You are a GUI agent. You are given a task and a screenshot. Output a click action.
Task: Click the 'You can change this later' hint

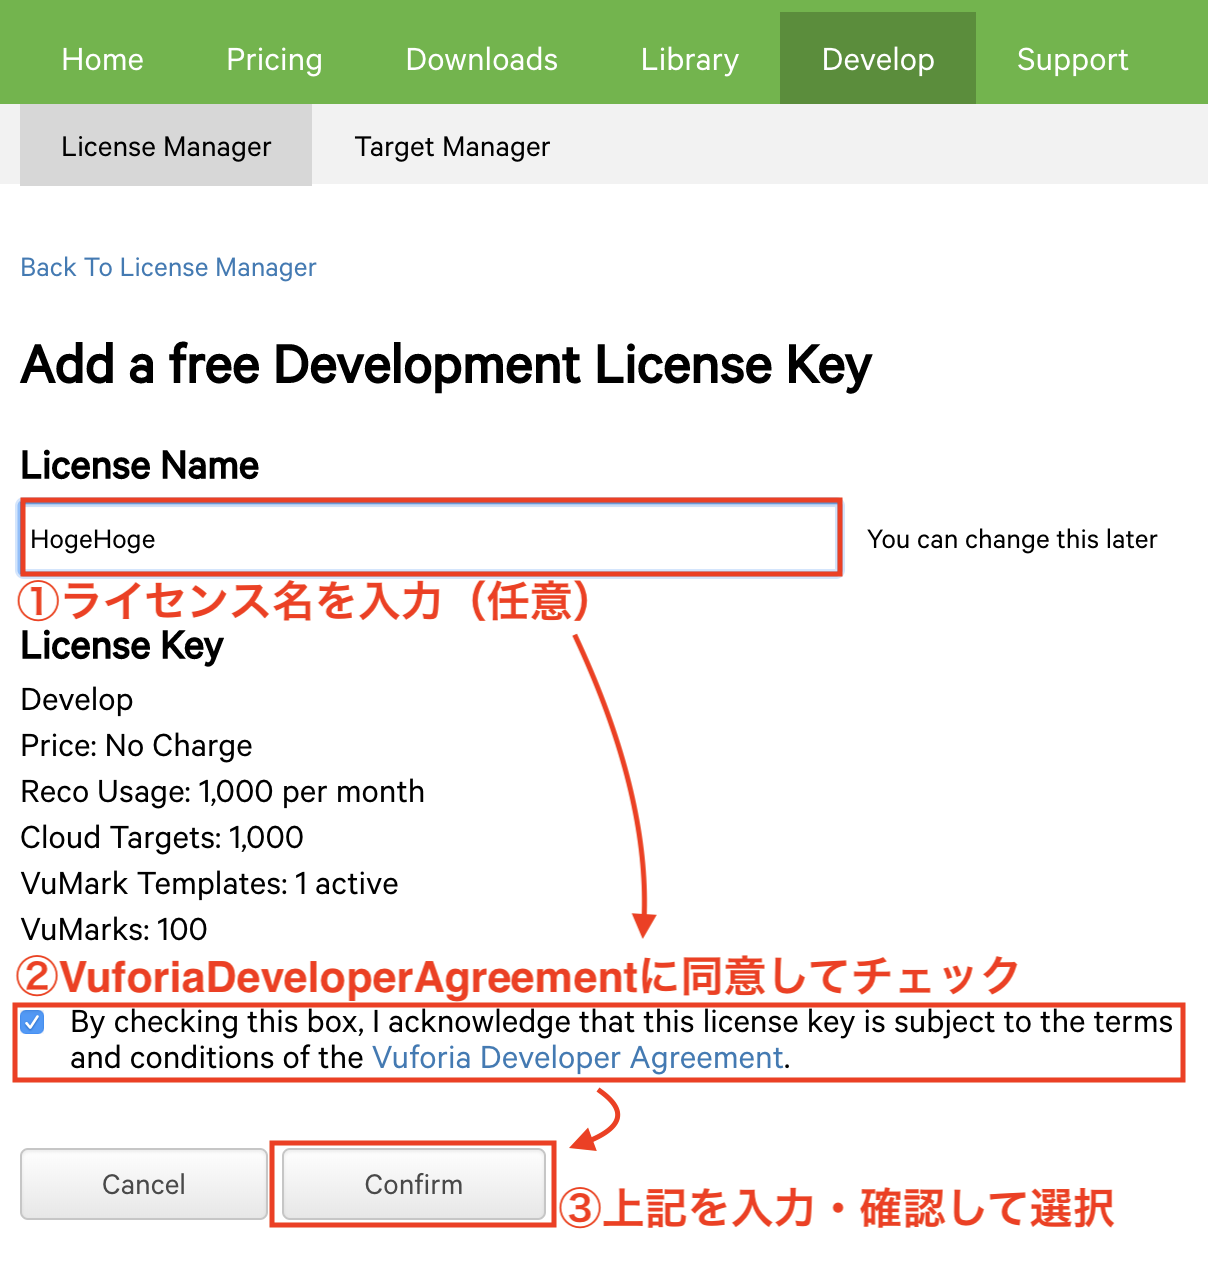tap(1011, 539)
